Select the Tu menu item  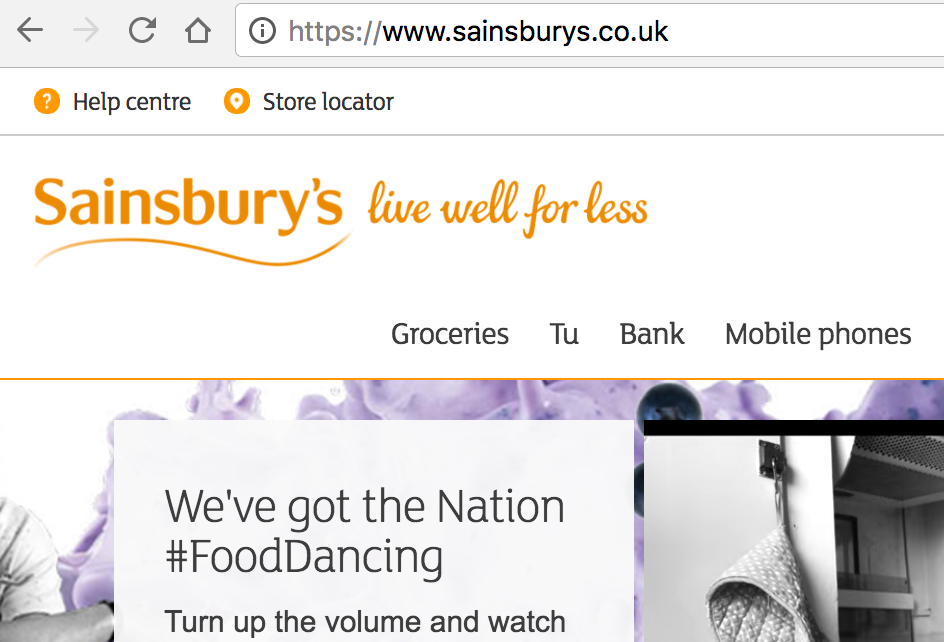click(564, 334)
